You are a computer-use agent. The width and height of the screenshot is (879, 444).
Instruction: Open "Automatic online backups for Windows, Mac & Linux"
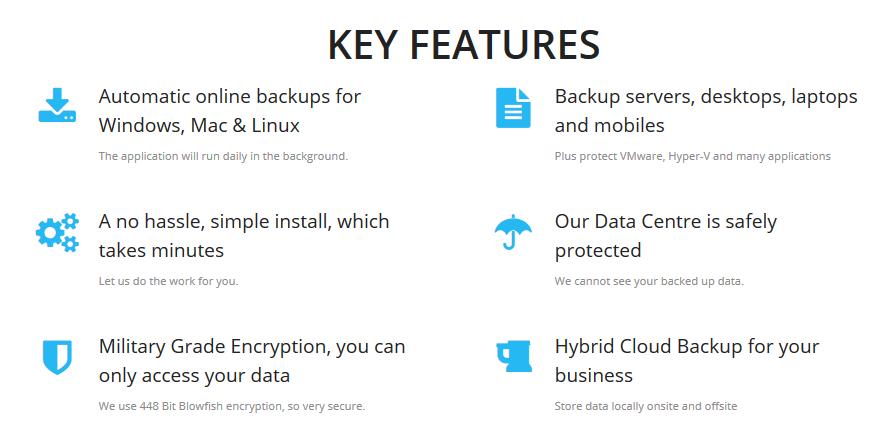tap(230, 110)
